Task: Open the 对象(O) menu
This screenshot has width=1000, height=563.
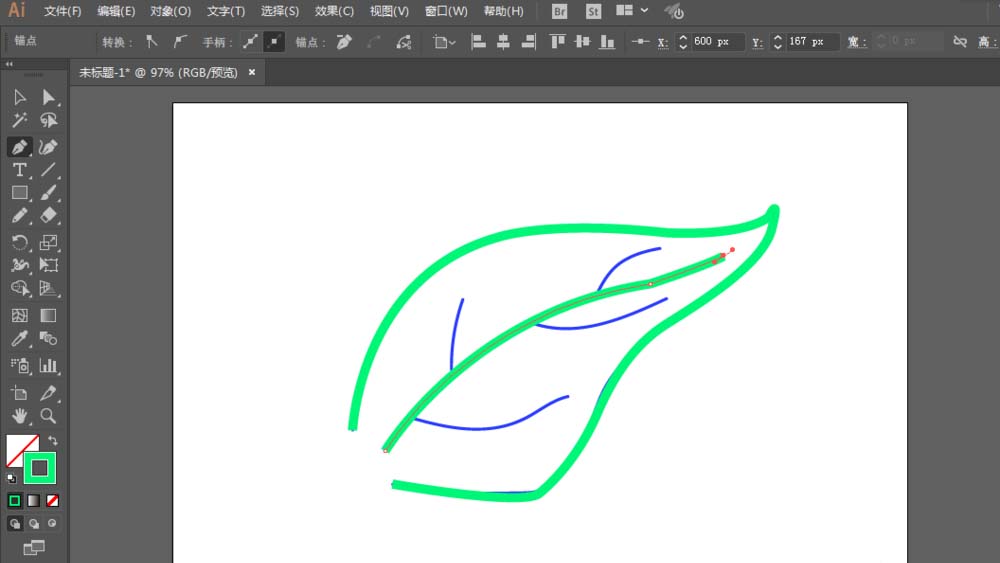Action: click(170, 11)
